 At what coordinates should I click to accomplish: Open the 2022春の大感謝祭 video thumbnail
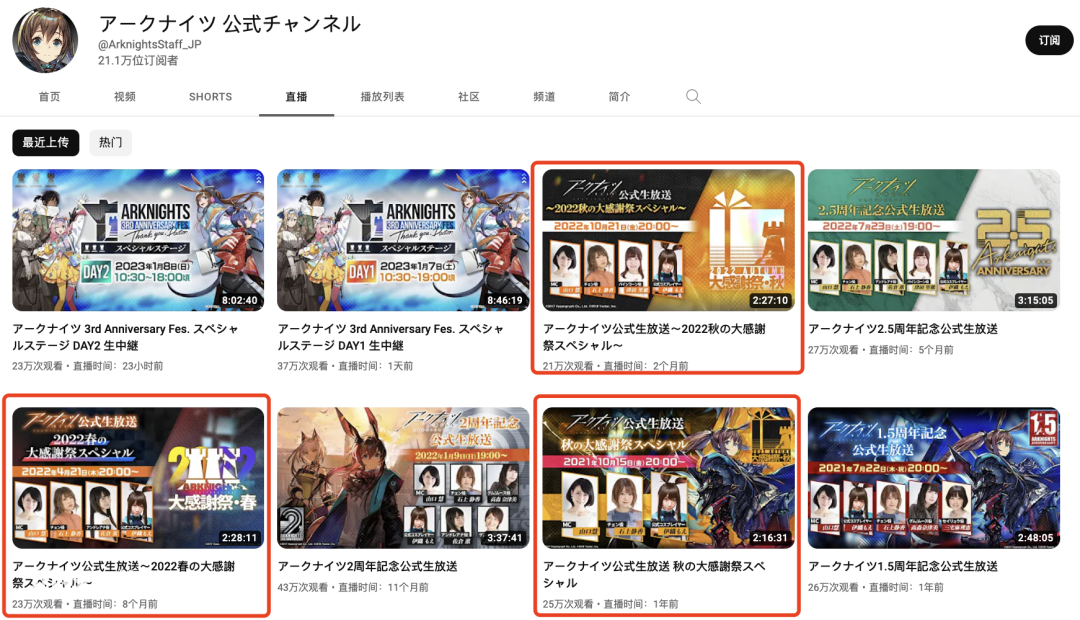coord(138,477)
